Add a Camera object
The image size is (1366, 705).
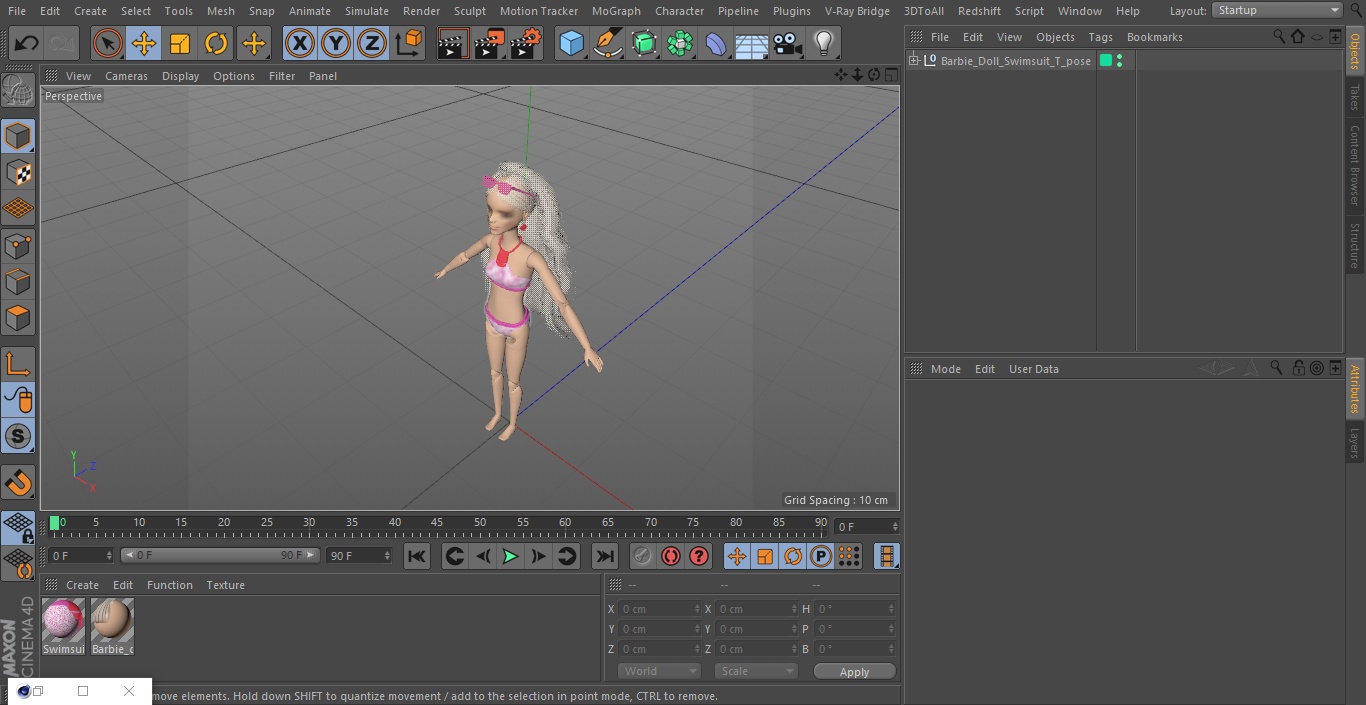(x=788, y=43)
